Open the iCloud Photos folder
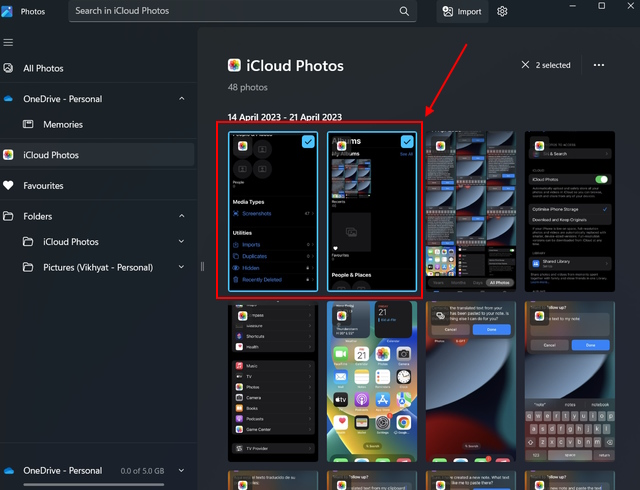Viewport: 640px width, 490px height. coord(71,242)
